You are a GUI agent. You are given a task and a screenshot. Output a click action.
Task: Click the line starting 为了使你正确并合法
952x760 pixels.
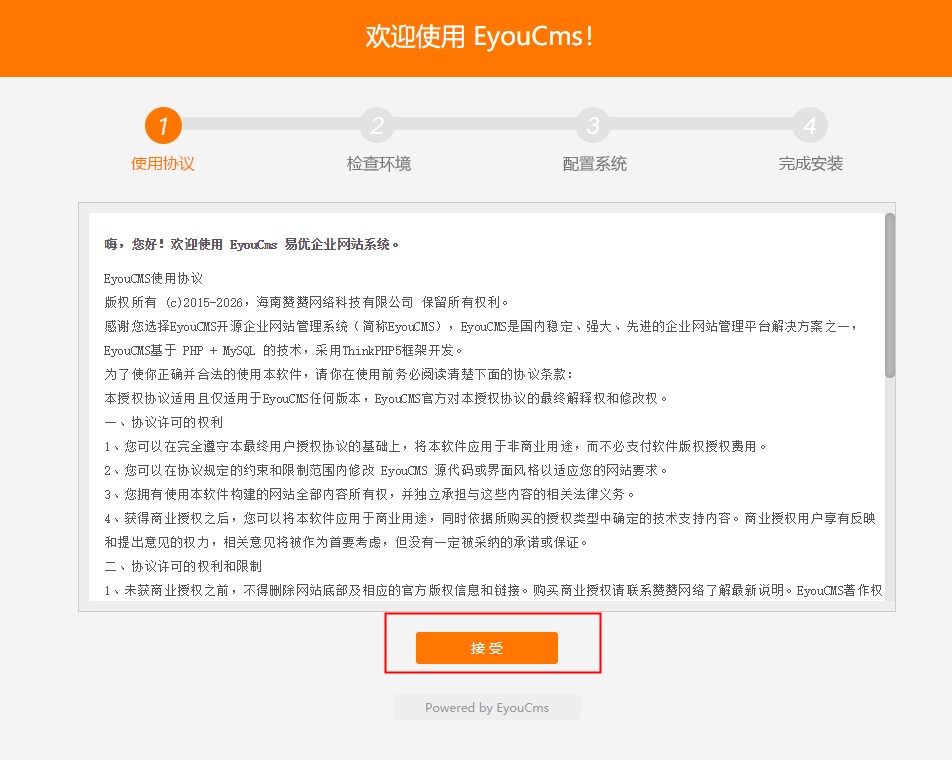point(338,375)
